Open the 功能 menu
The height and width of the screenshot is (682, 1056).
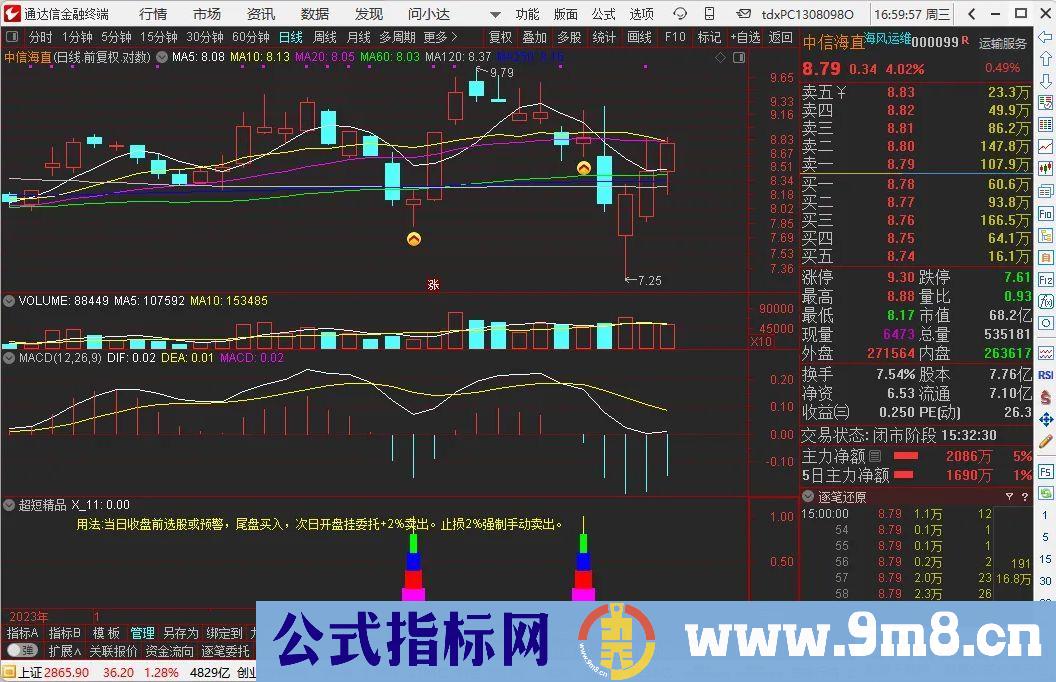coord(527,13)
